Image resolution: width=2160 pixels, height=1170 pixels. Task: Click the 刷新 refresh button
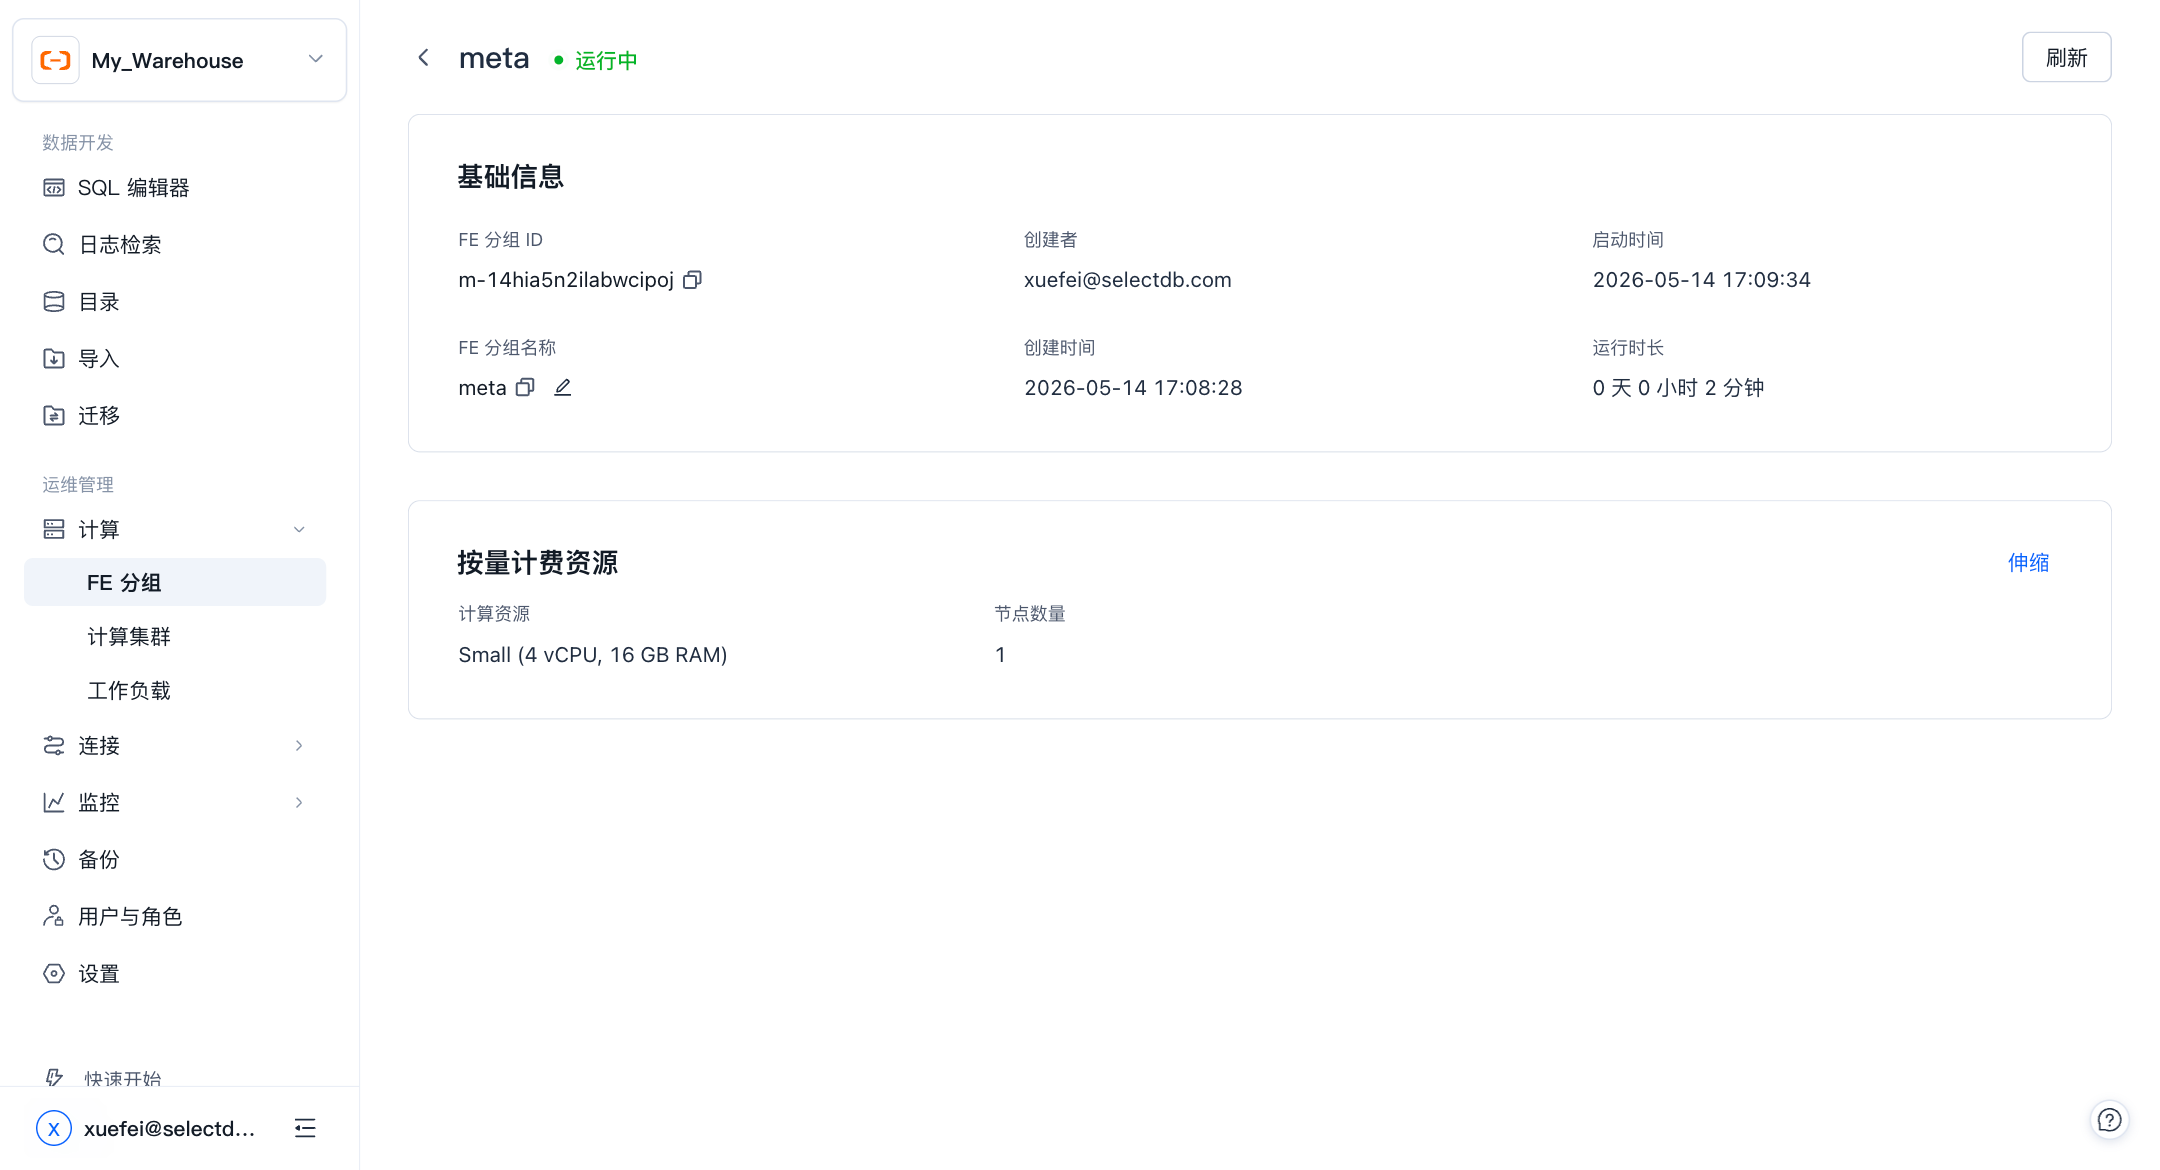coord(2066,58)
